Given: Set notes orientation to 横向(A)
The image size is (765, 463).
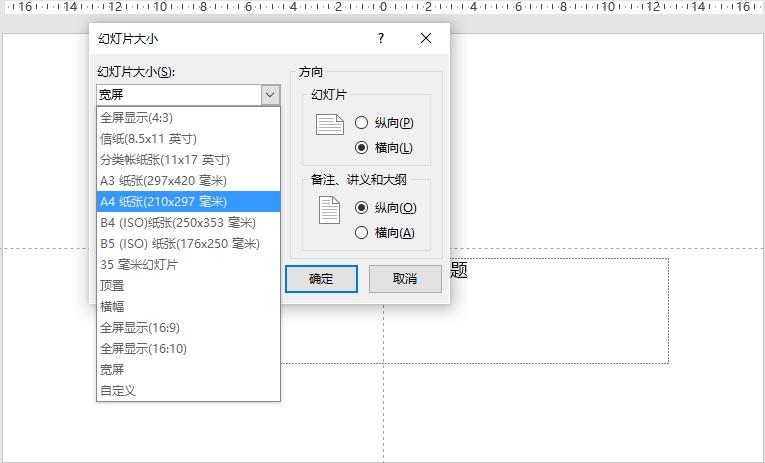Looking at the screenshot, I should pyautogui.click(x=385, y=233).
